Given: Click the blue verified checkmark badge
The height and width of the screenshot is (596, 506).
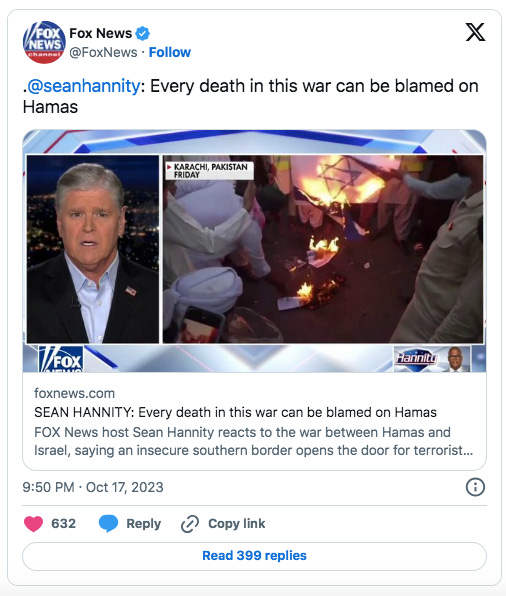Looking at the screenshot, I should [x=143, y=34].
